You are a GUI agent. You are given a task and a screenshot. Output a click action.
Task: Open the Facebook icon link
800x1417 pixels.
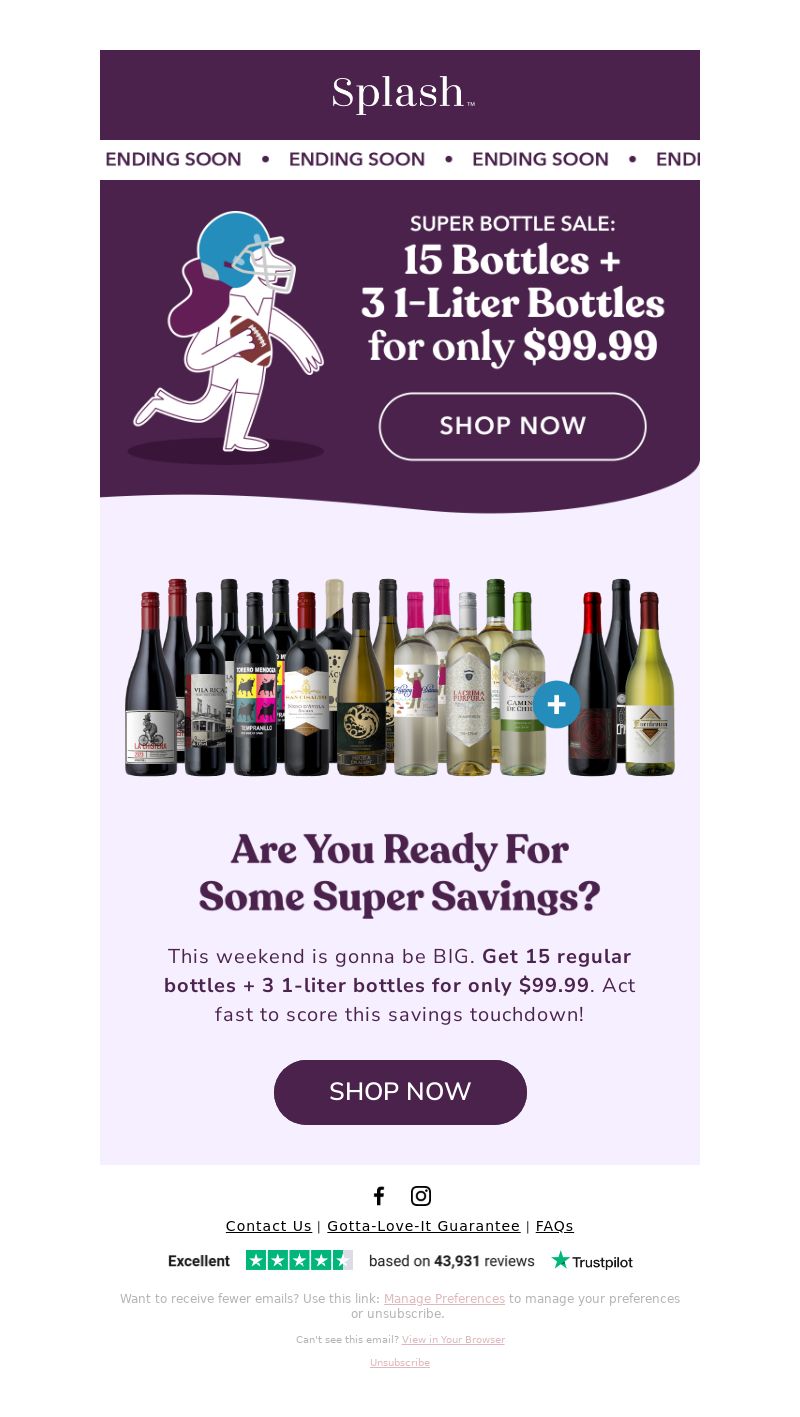coord(379,1196)
